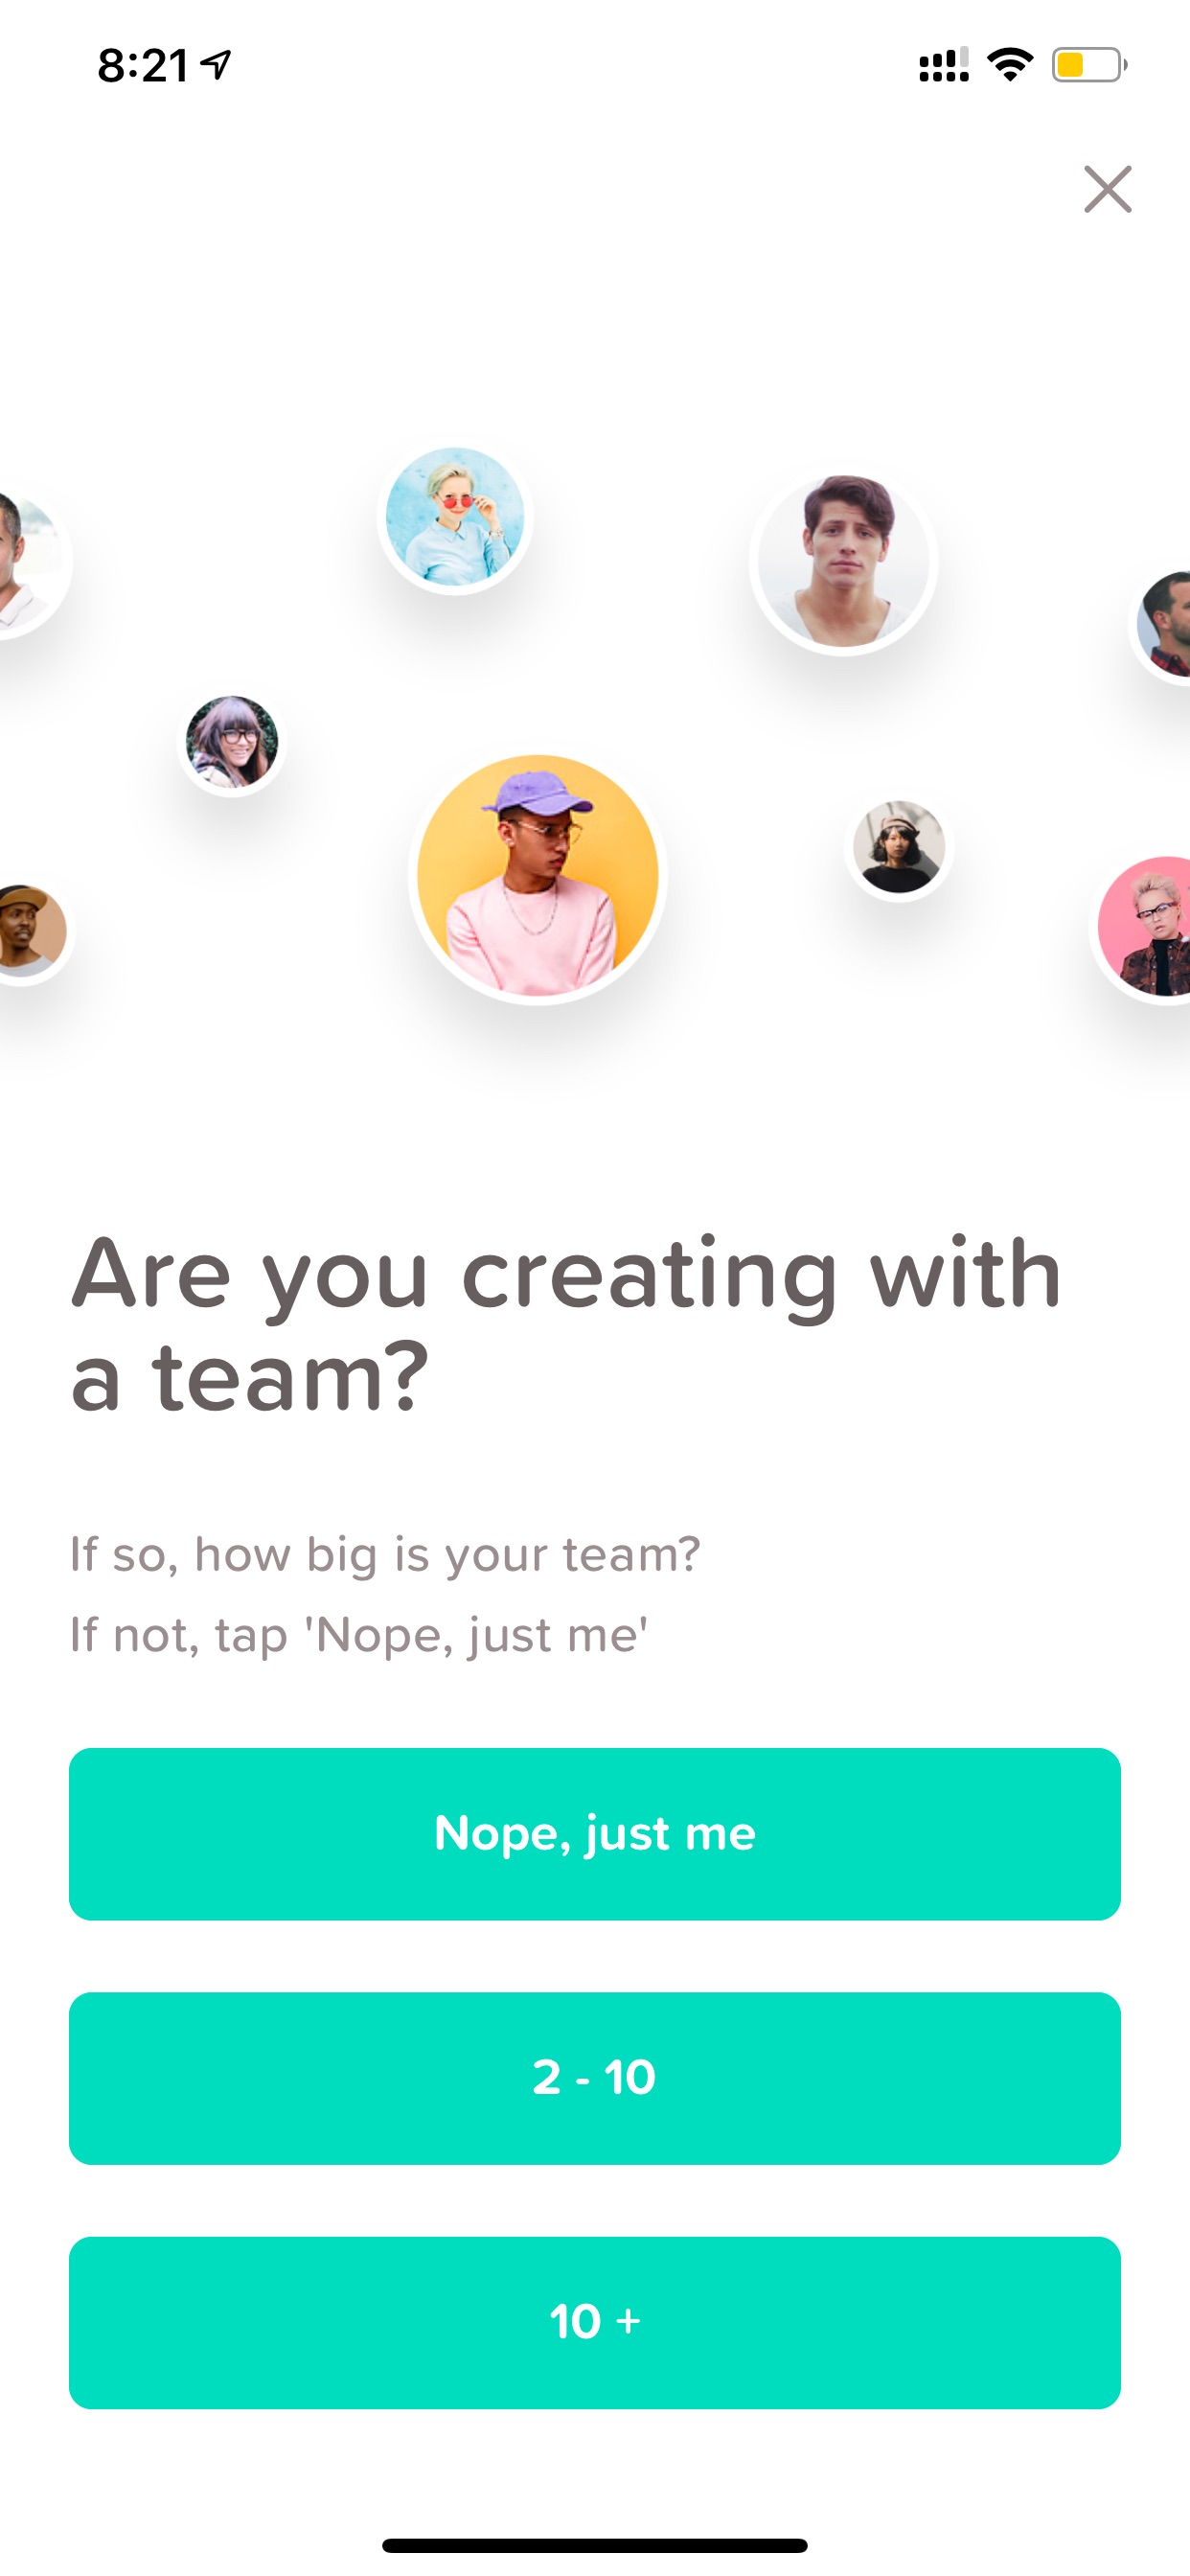Close the team question screen

(x=1107, y=189)
